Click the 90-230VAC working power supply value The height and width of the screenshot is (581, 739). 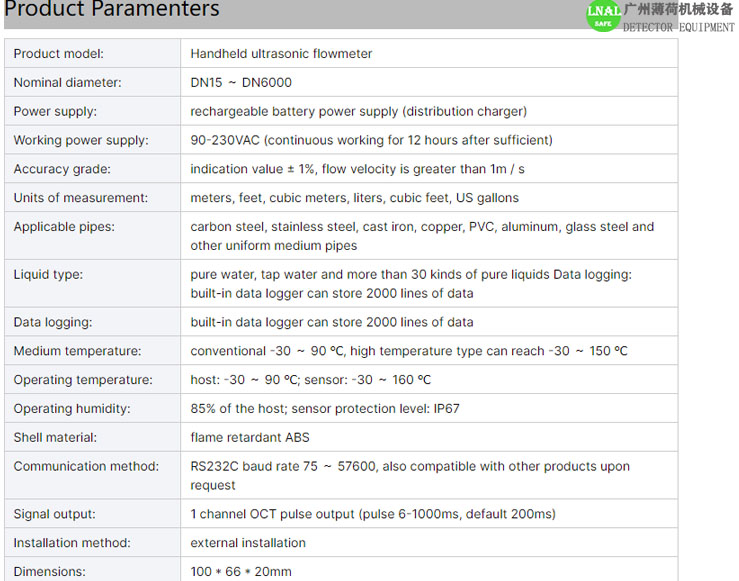(371, 140)
